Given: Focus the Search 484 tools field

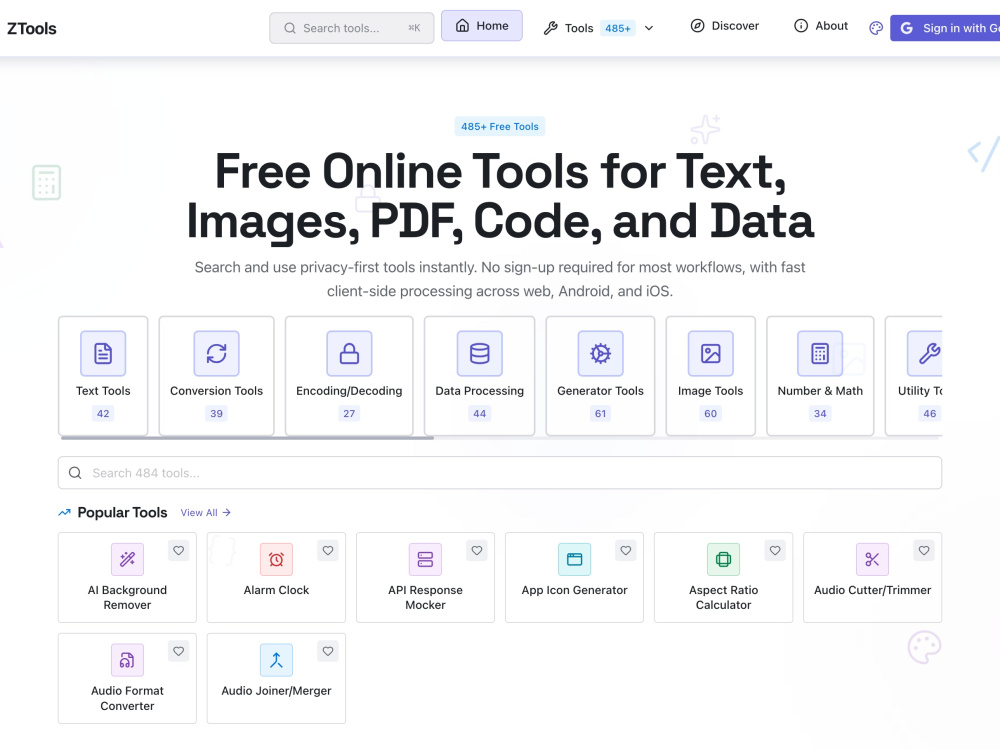Looking at the screenshot, I should (x=500, y=473).
